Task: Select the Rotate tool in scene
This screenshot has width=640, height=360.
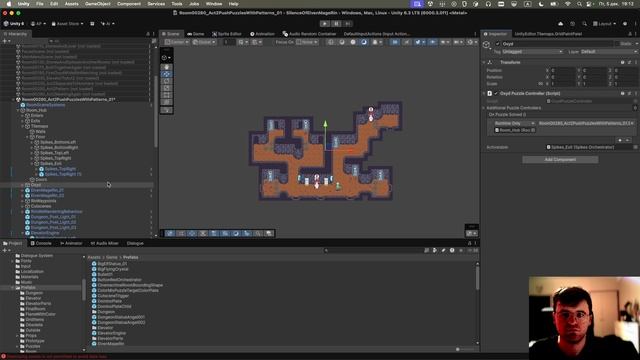Action: pyautogui.click(x=167, y=81)
